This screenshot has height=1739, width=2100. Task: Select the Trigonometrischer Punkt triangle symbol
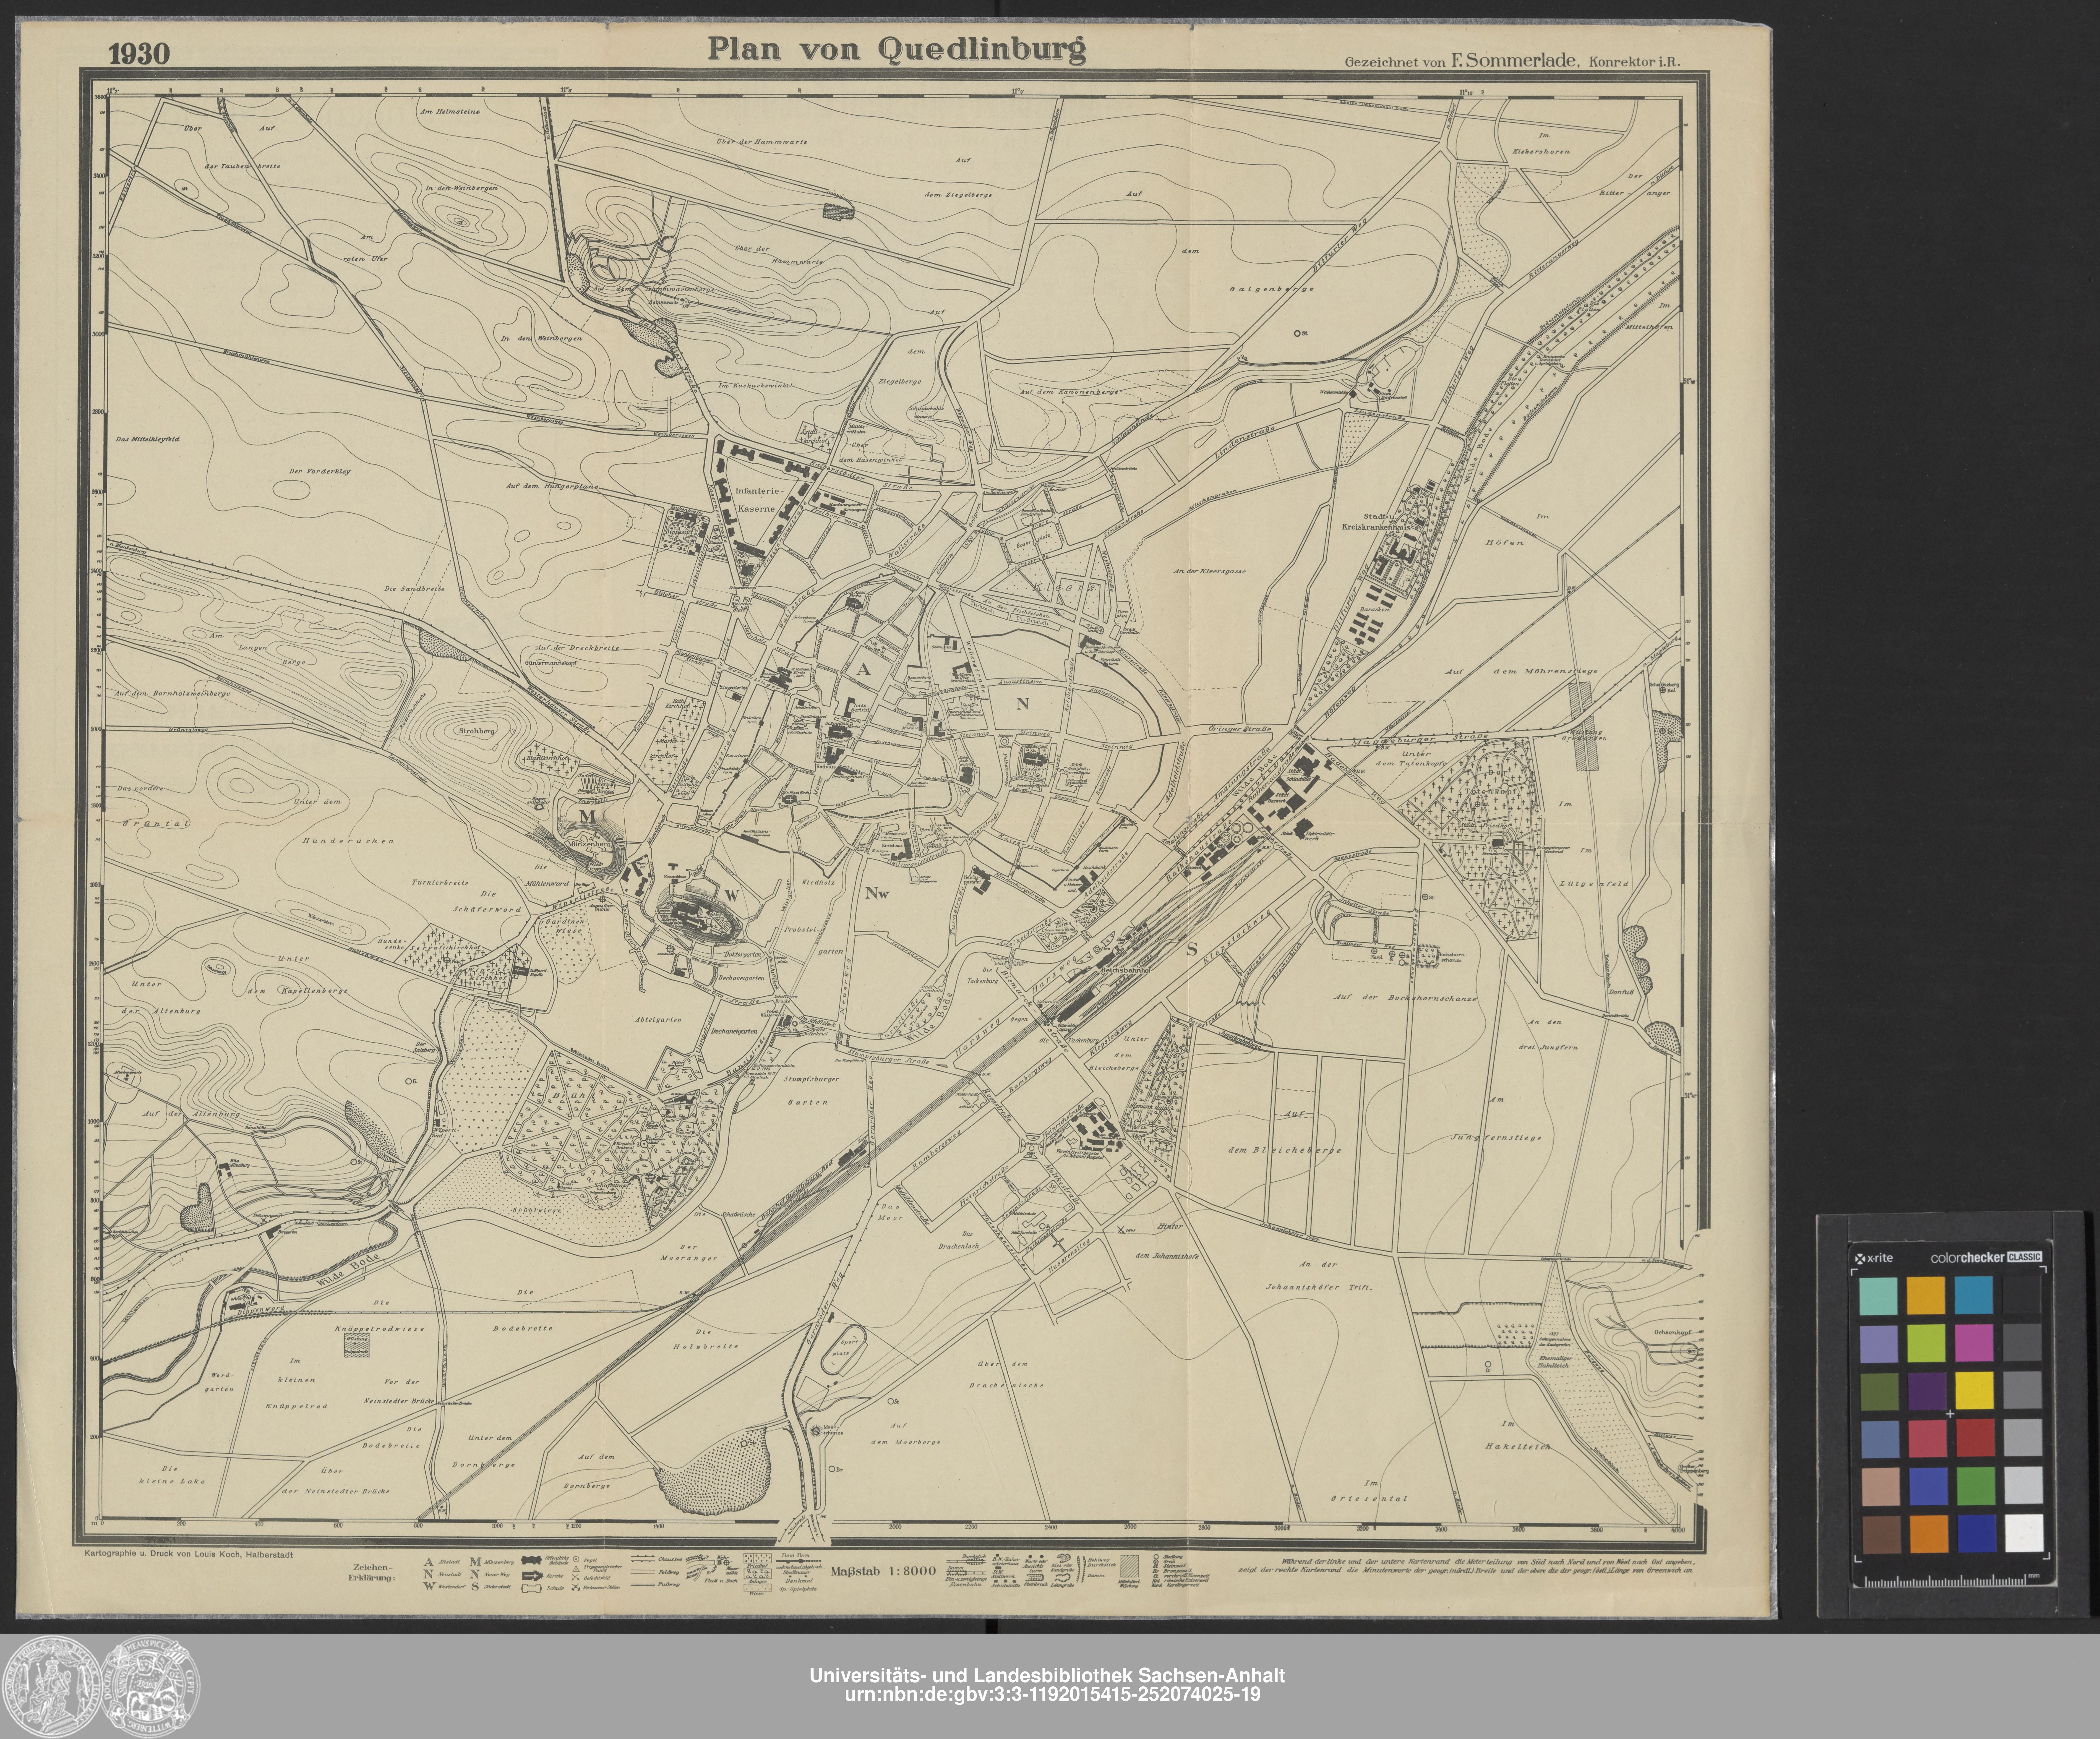(576, 1569)
